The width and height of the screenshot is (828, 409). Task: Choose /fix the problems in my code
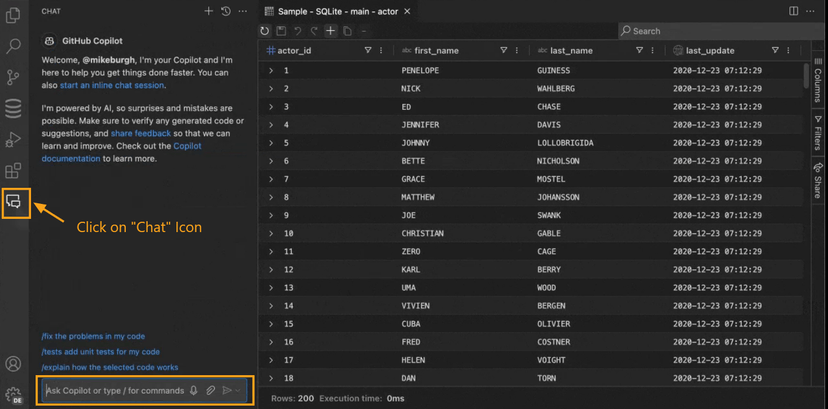(93, 336)
